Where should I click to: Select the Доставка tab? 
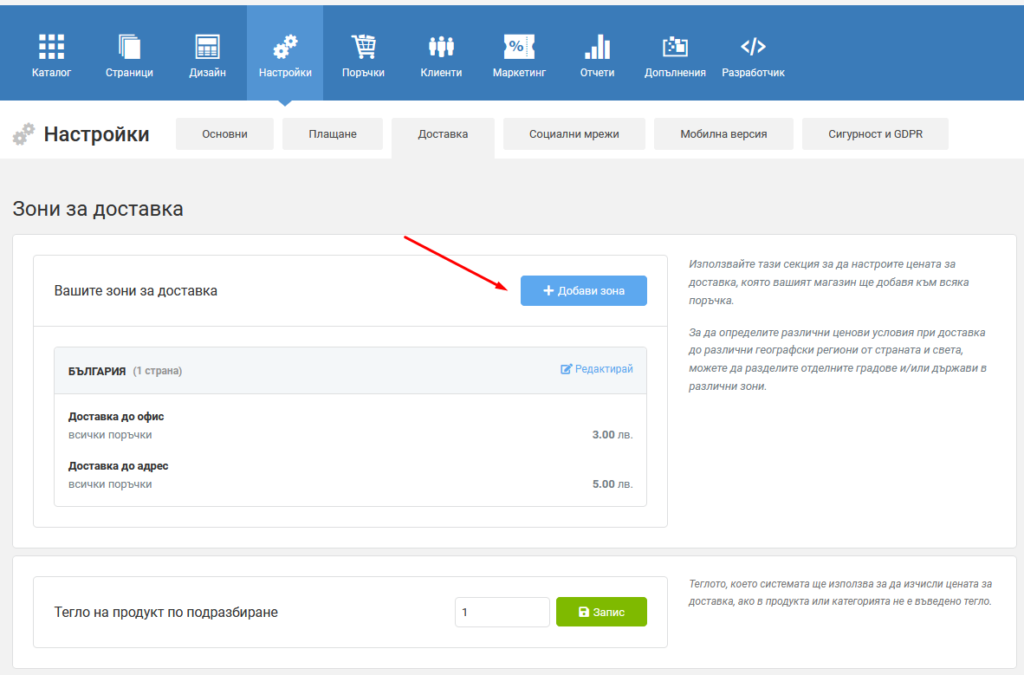tap(443, 134)
